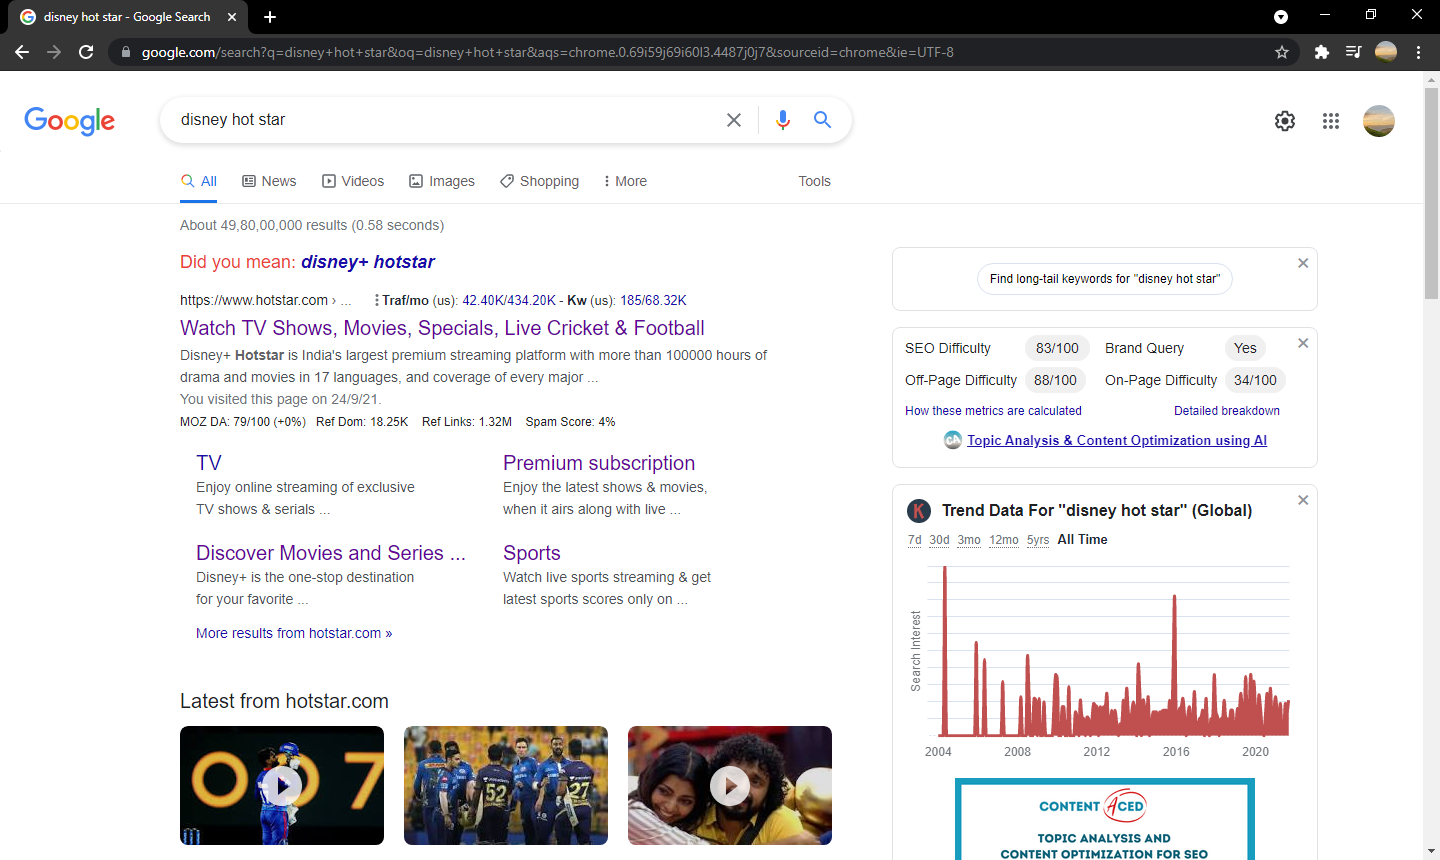Open the cricket team thumbnail in the middle
Viewport: 1440px width, 860px height.
pos(506,786)
